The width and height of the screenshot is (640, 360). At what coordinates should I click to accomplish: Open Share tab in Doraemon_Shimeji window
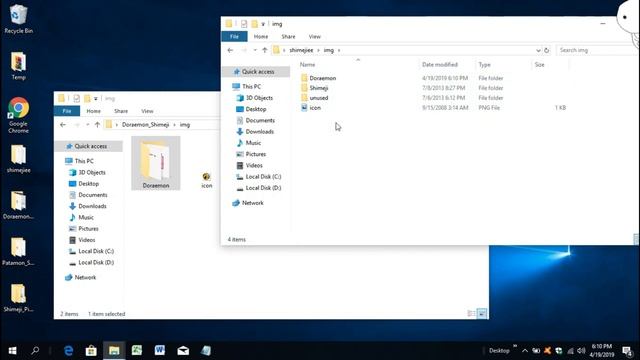(121, 111)
